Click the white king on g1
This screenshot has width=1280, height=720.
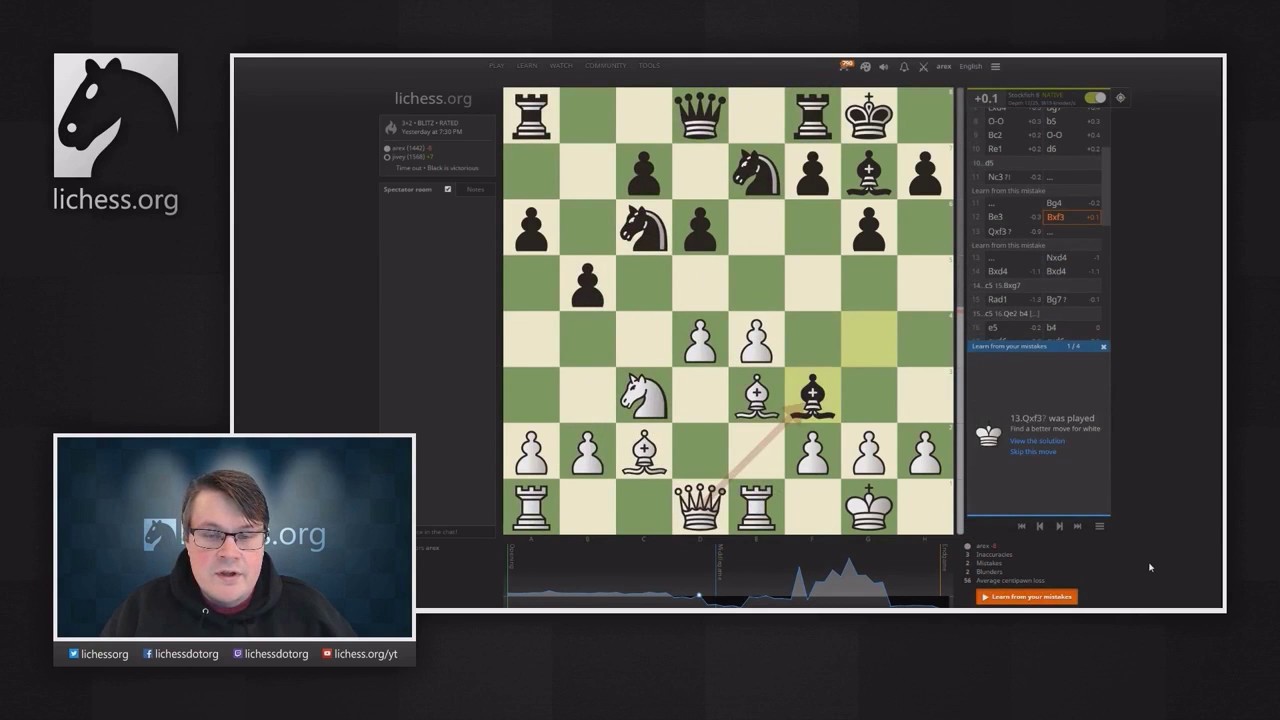868,507
